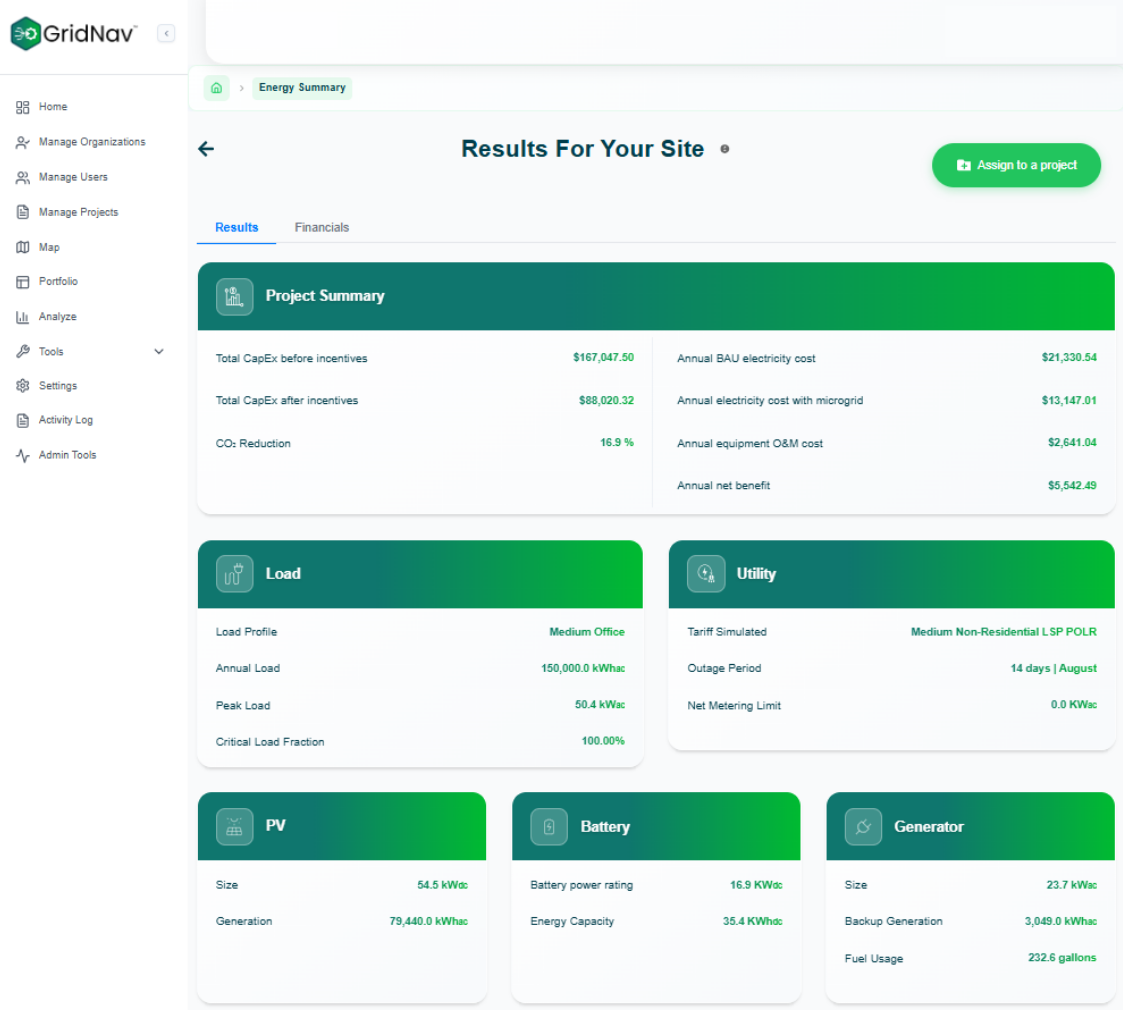Viewport: 1123px width, 1010px height.
Task: Go back using the left arrow
Action: 206,149
